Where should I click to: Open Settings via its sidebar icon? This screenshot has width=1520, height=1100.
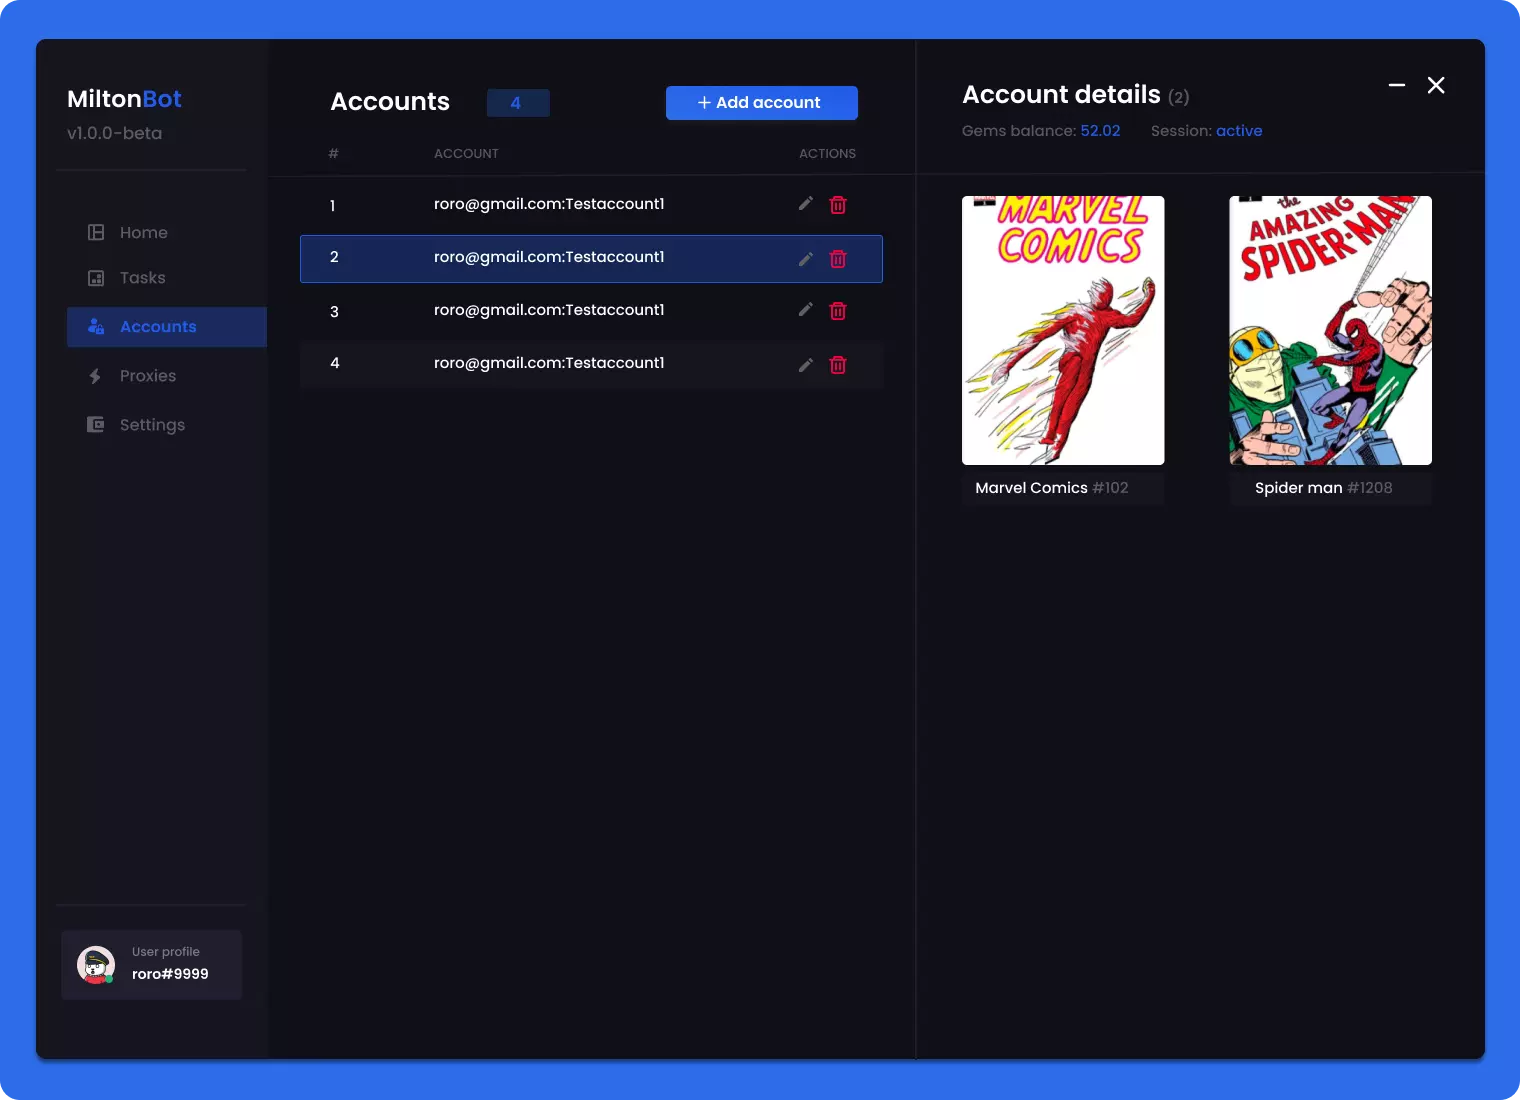click(95, 424)
